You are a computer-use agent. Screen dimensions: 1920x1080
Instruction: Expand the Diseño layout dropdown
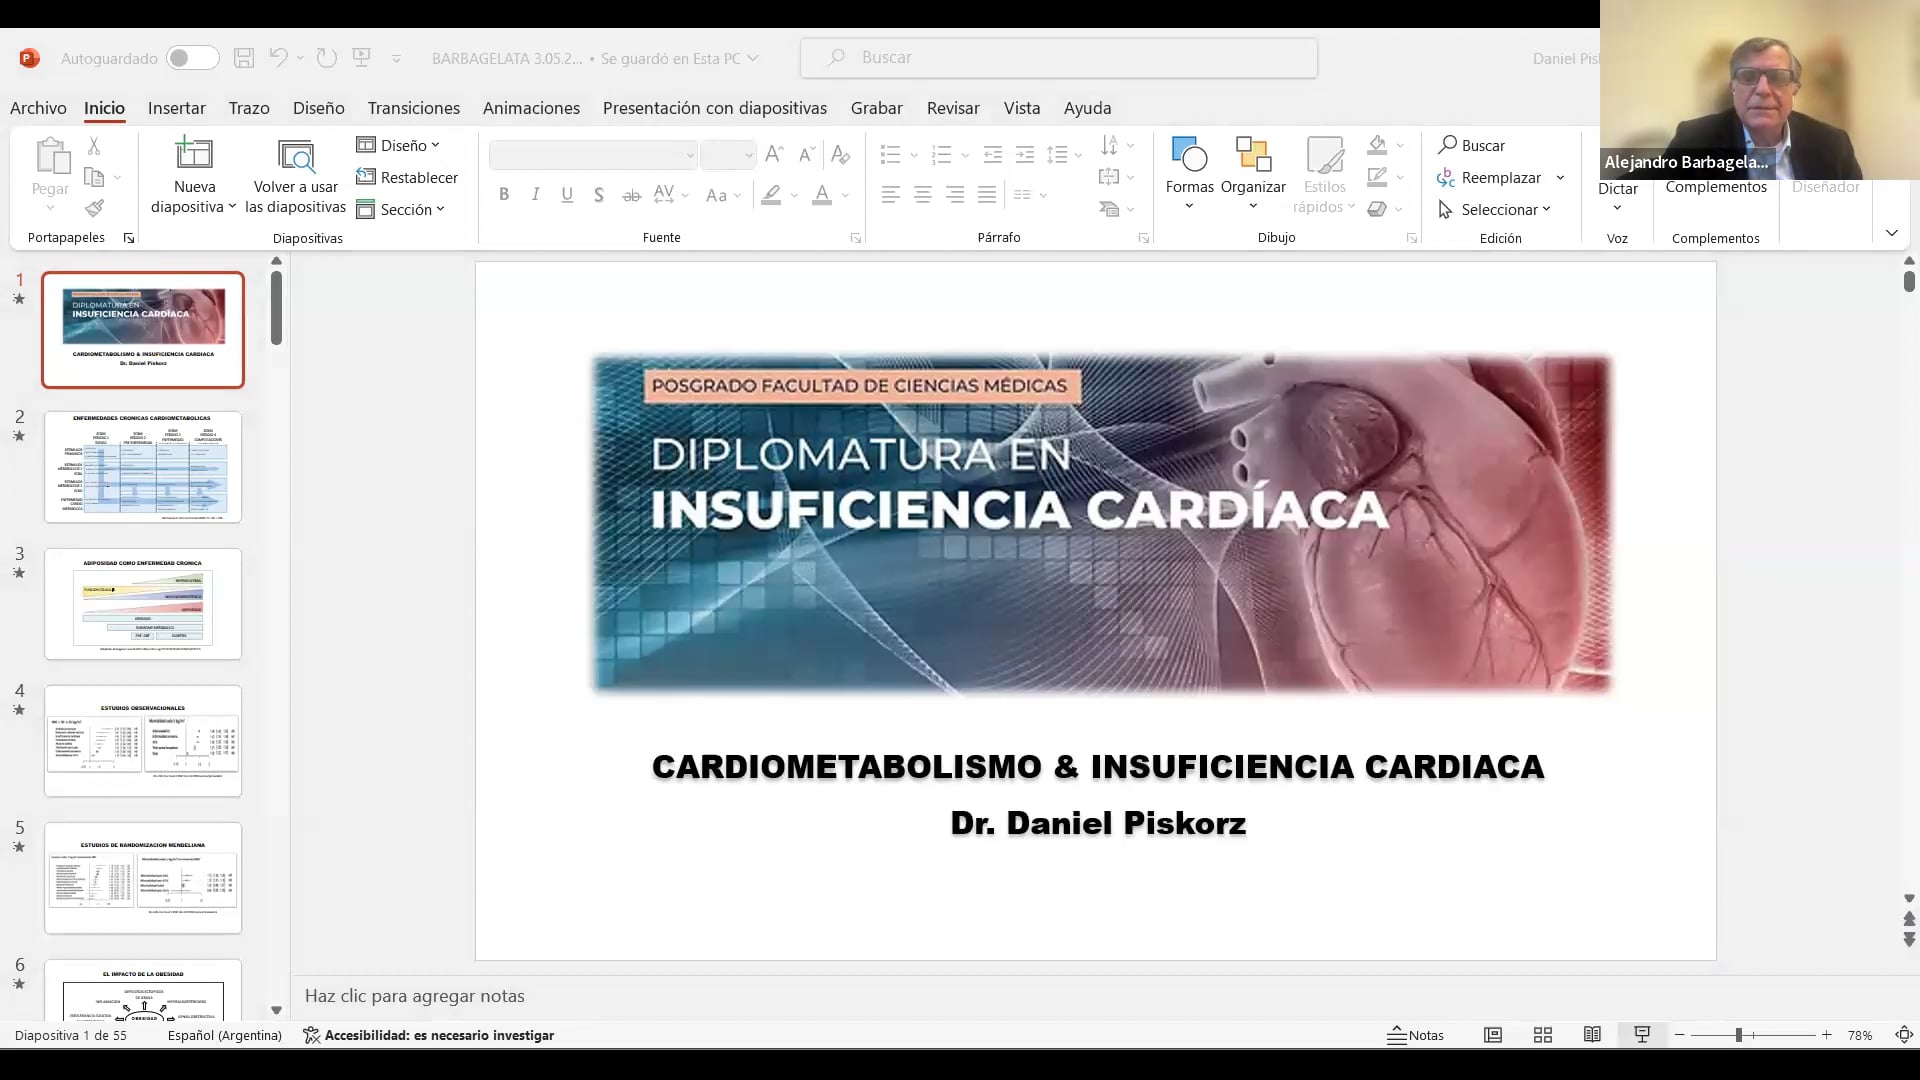[x=399, y=145]
